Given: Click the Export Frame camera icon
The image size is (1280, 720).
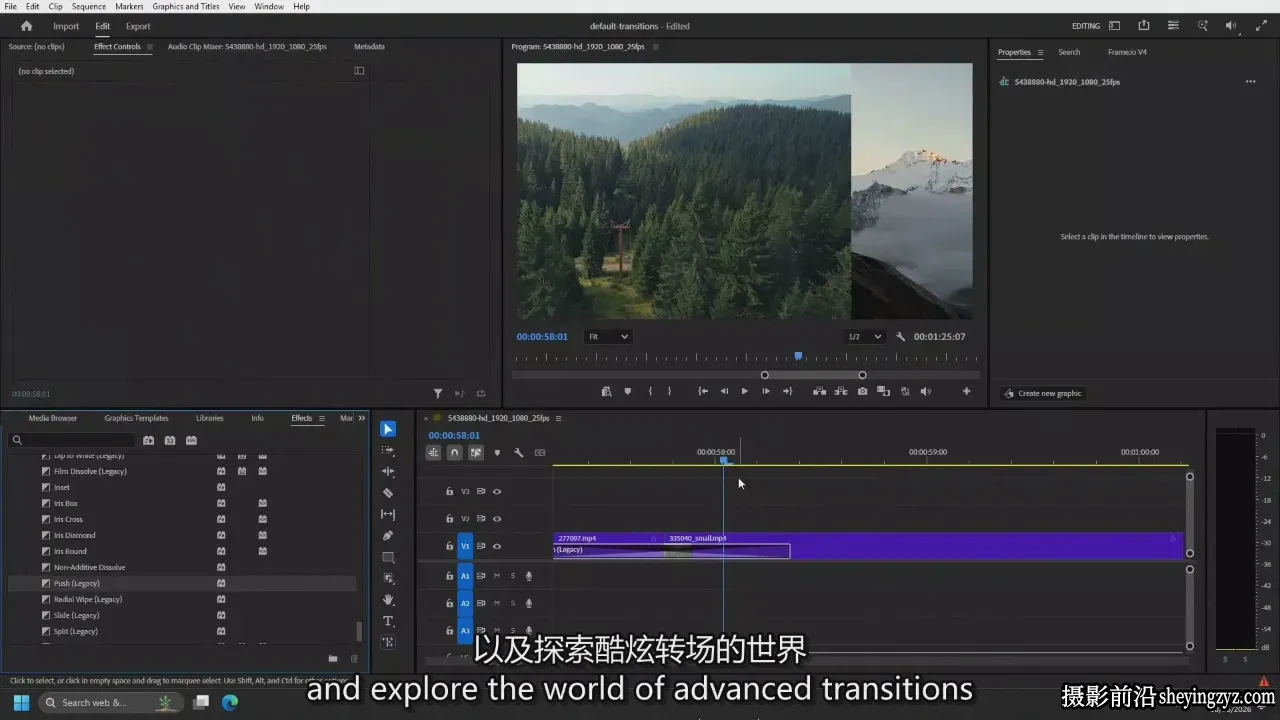Looking at the screenshot, I should (862, 391).
